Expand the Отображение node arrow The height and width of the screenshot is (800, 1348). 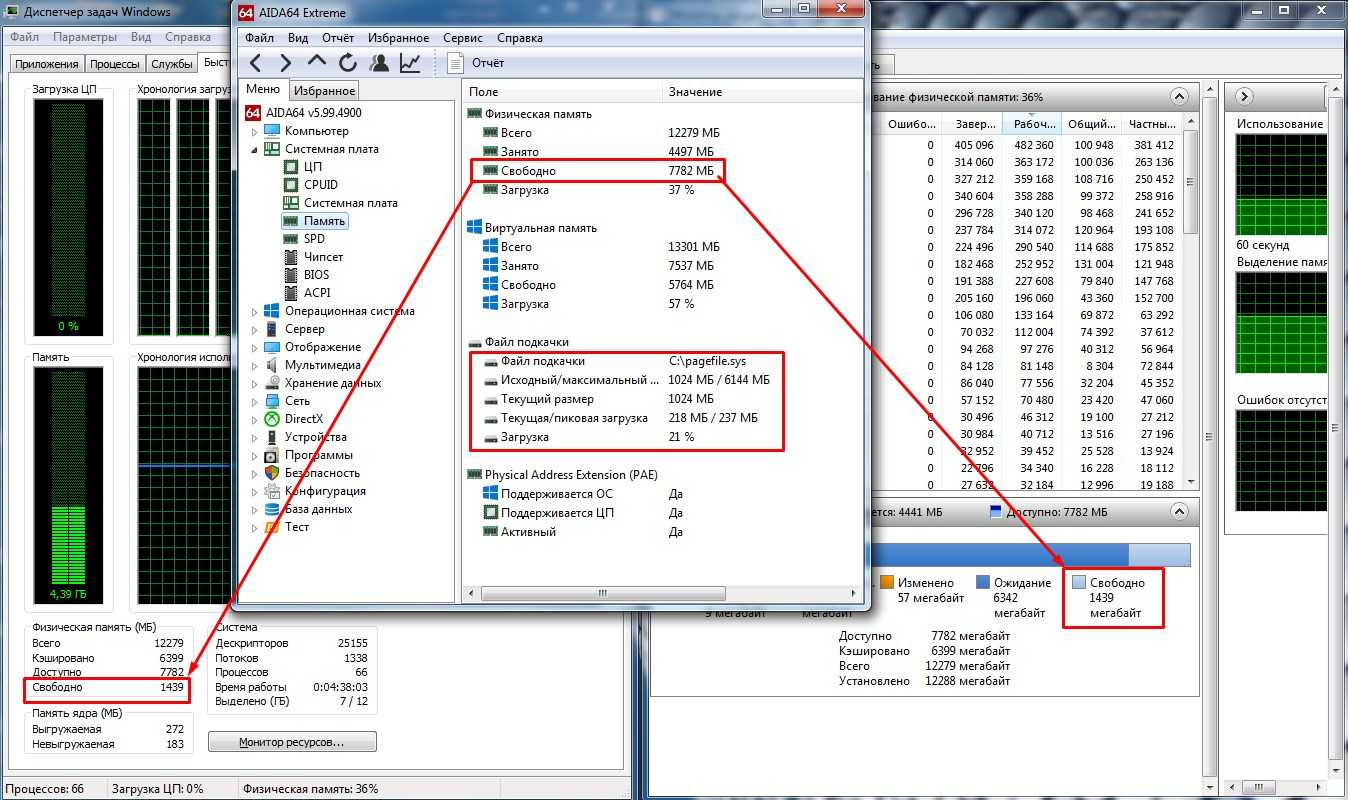(x=254, y=347)
